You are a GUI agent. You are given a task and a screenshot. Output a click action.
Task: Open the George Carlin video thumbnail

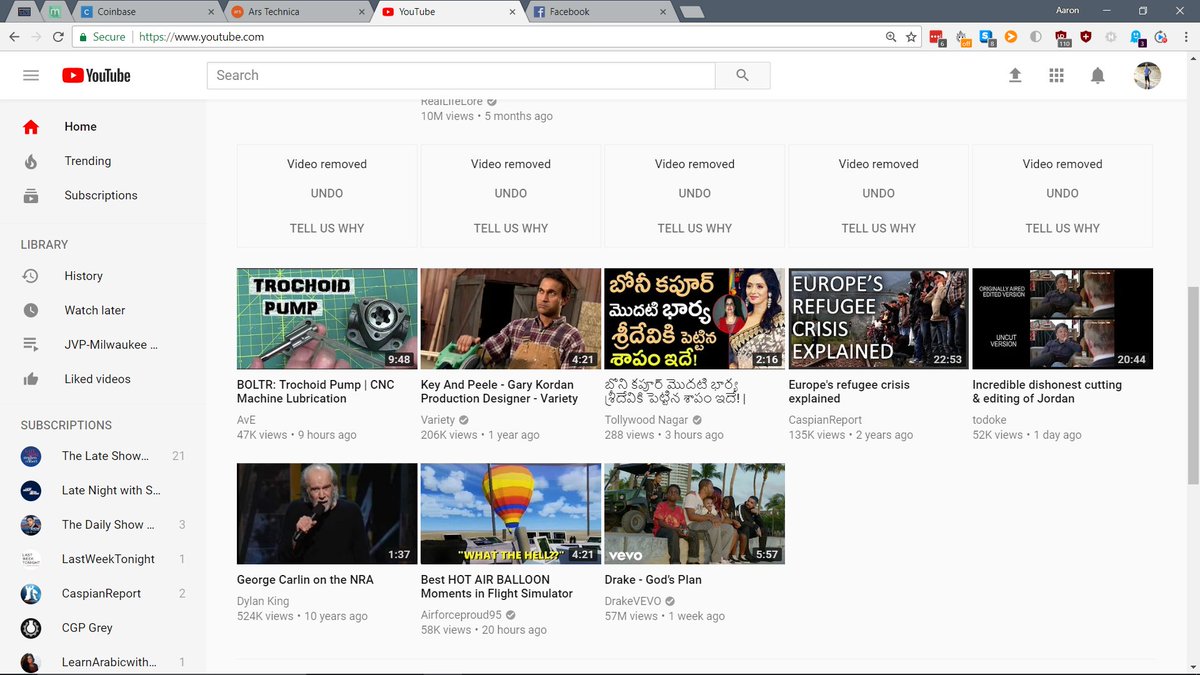[327, 514]
